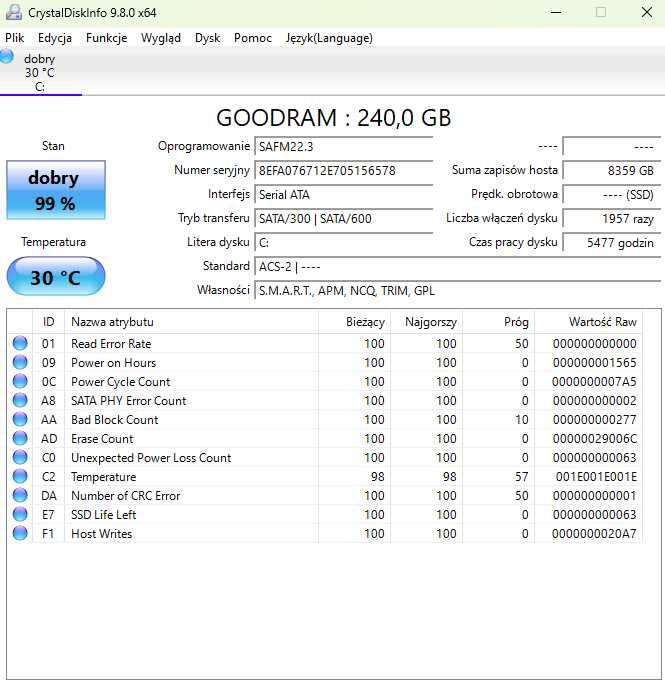Click threshold value 57 in Temperature row

521,477
